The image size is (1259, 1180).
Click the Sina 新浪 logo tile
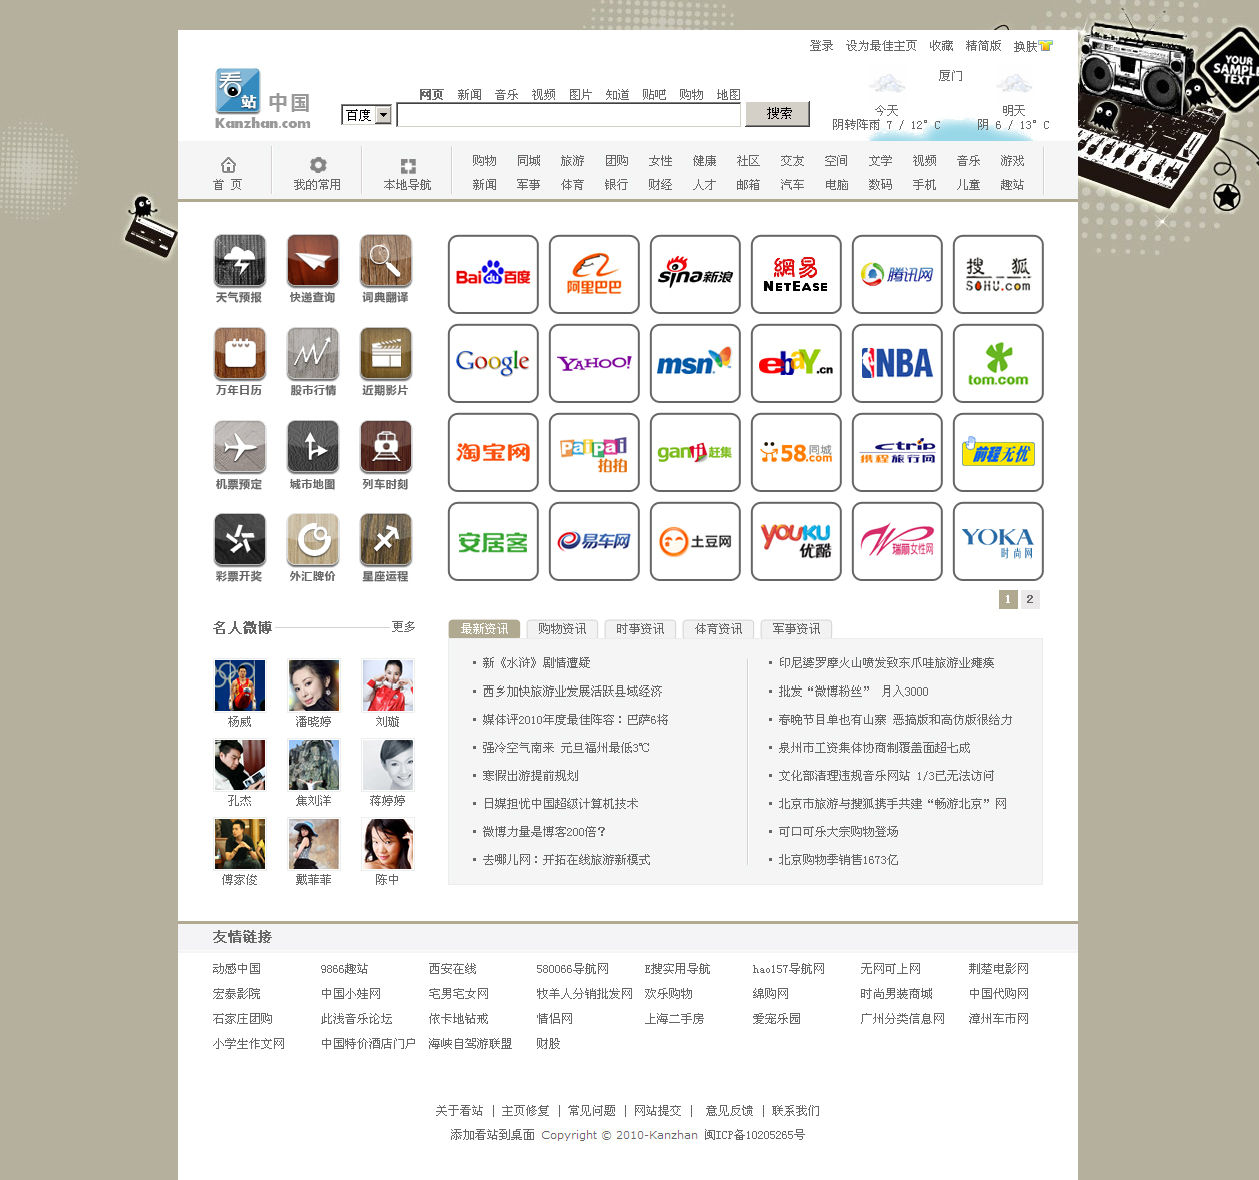[695, 274]
